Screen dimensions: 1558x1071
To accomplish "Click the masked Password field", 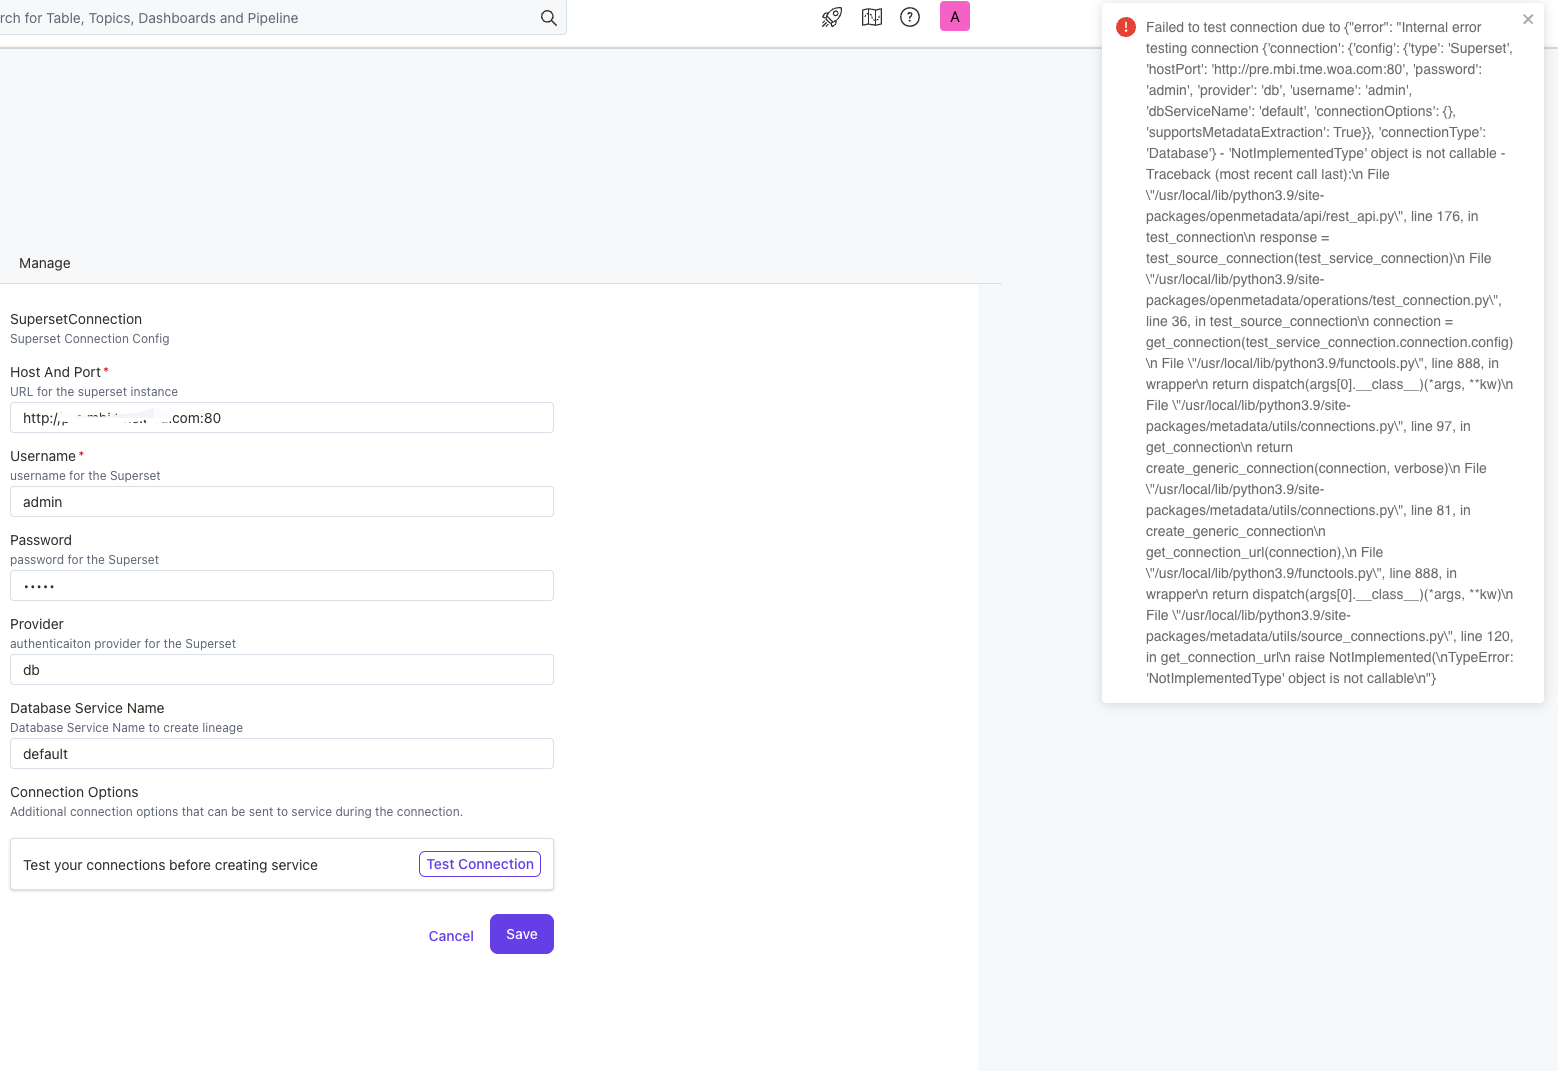I will pos(281,585).
